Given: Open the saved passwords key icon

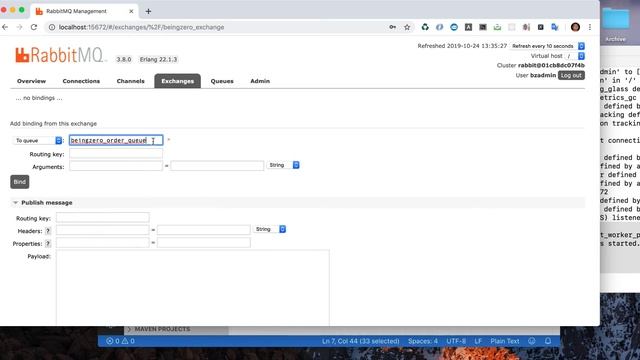Looking at the screenshot, I should tap(392, 27).
